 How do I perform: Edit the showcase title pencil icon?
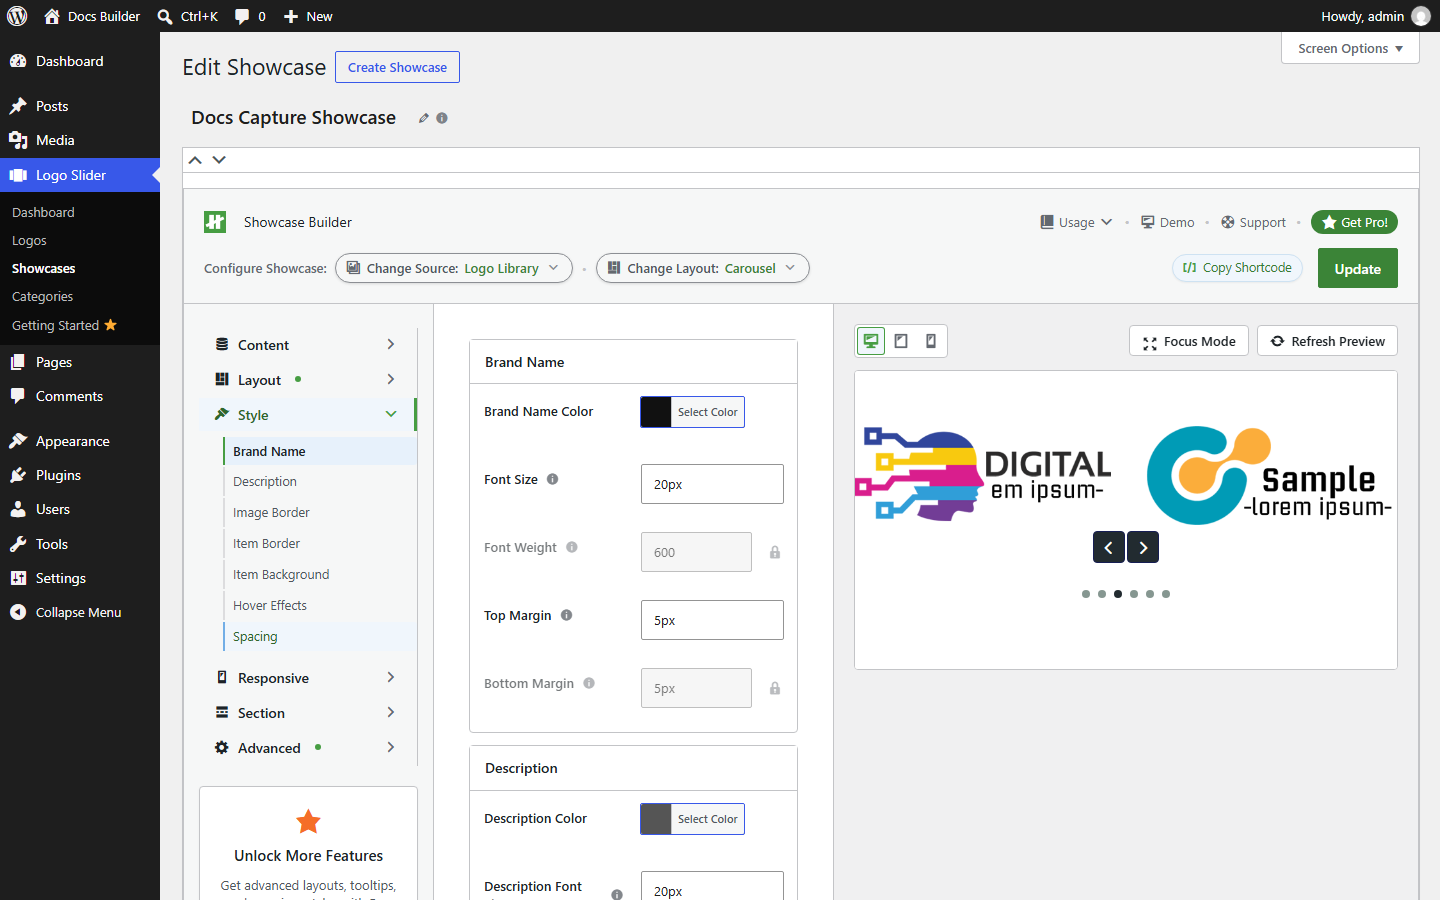click(424, 118)
